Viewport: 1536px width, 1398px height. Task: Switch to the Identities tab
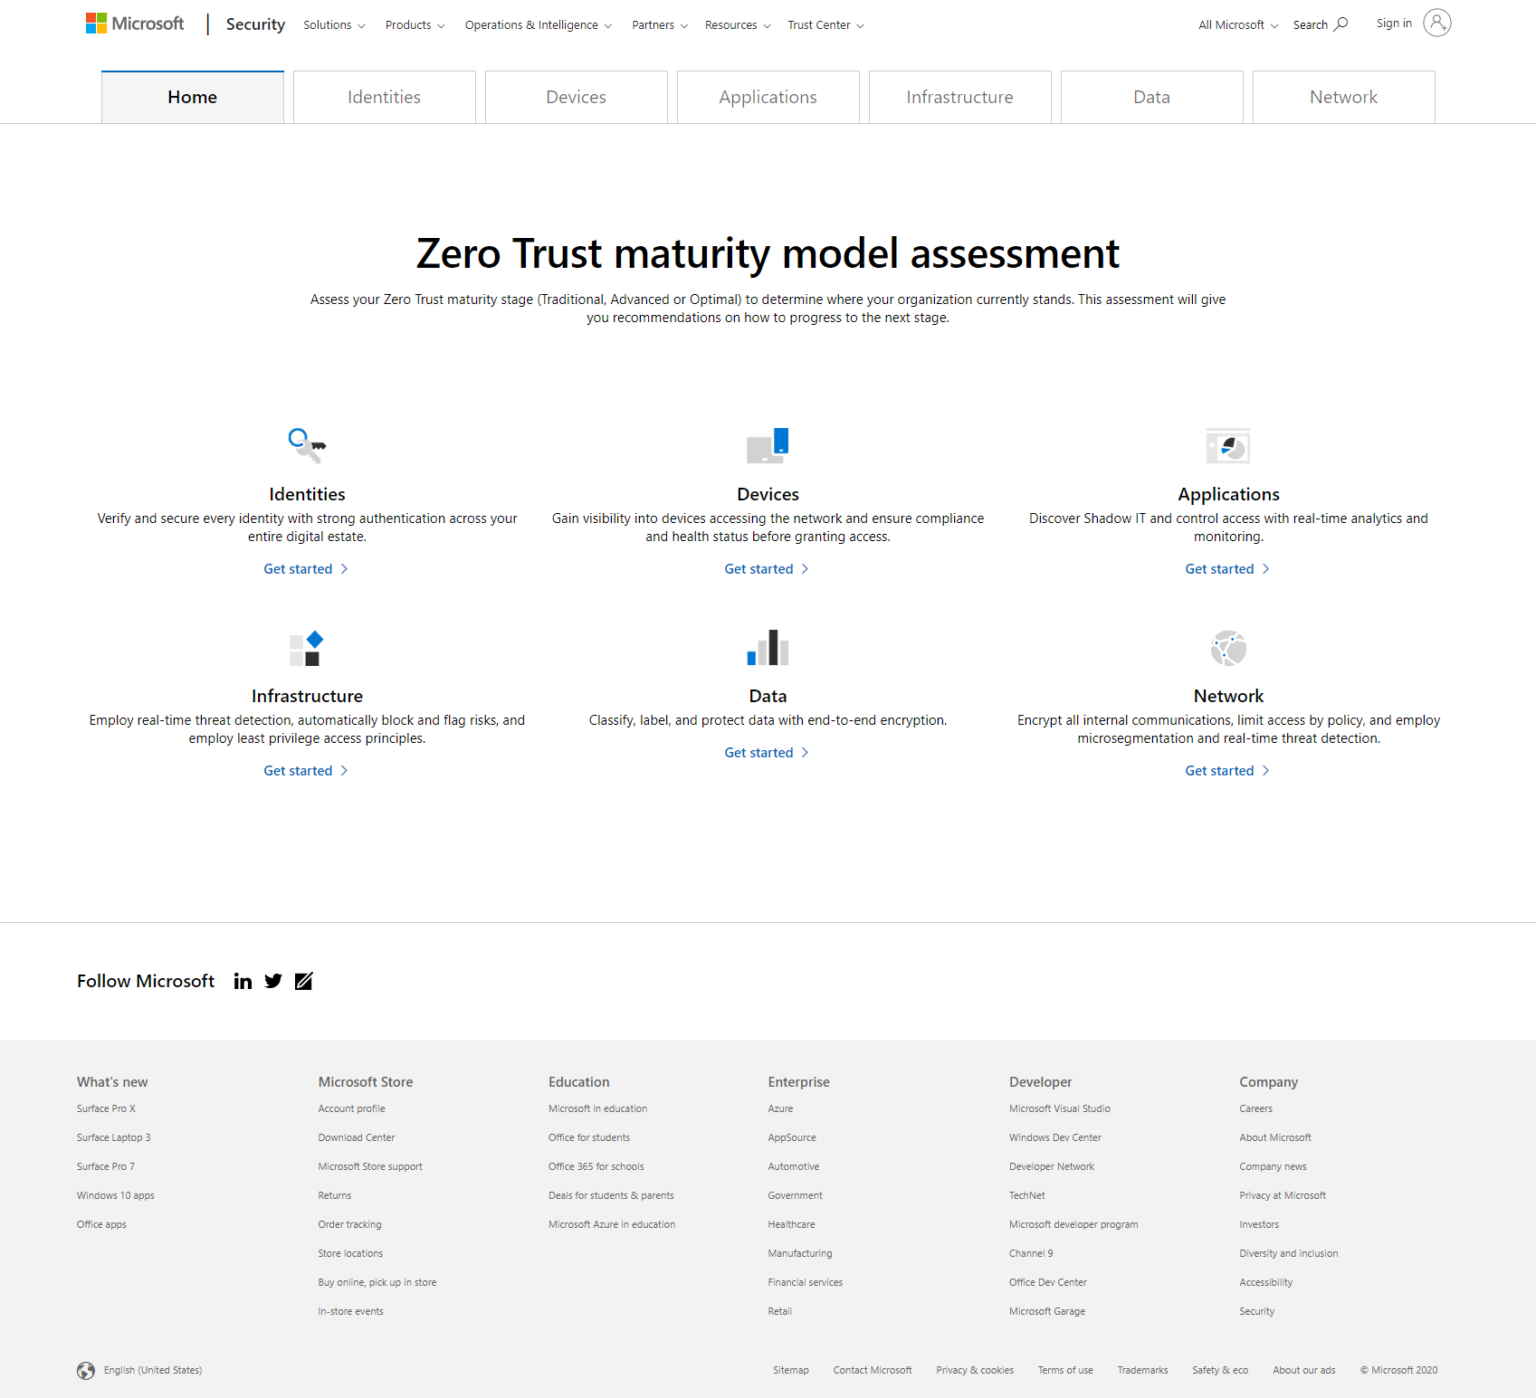coord(383,96)
